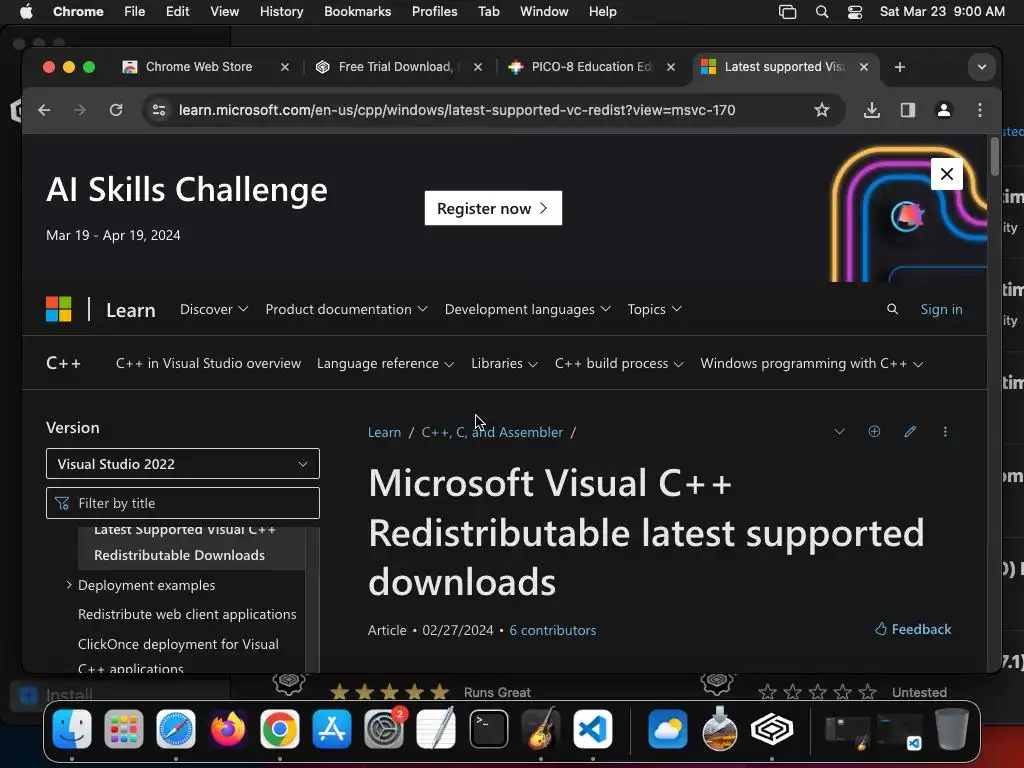Open macOS Control Center icon
The height and width of the screenshot is (768, 1024).
(854, 12)
